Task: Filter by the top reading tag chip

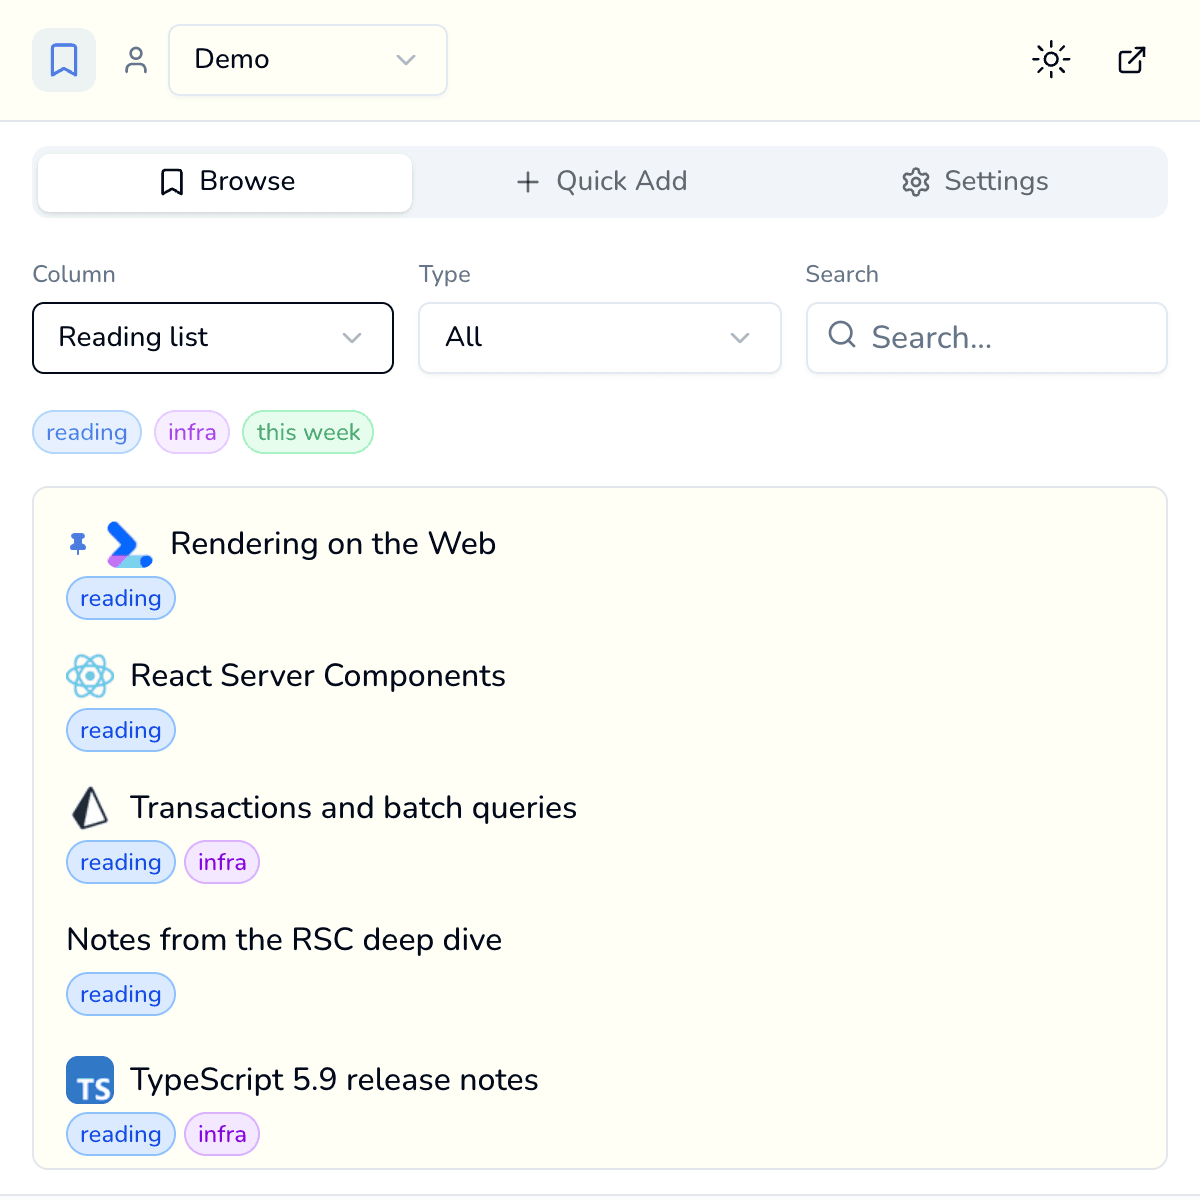Action: (87, 432)
